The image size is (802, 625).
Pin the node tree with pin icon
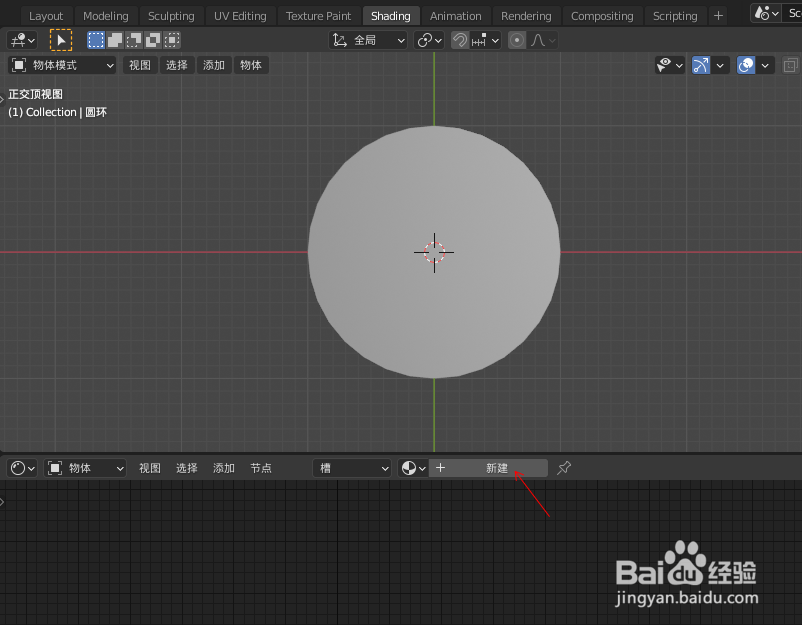click(x=564, y=468)
